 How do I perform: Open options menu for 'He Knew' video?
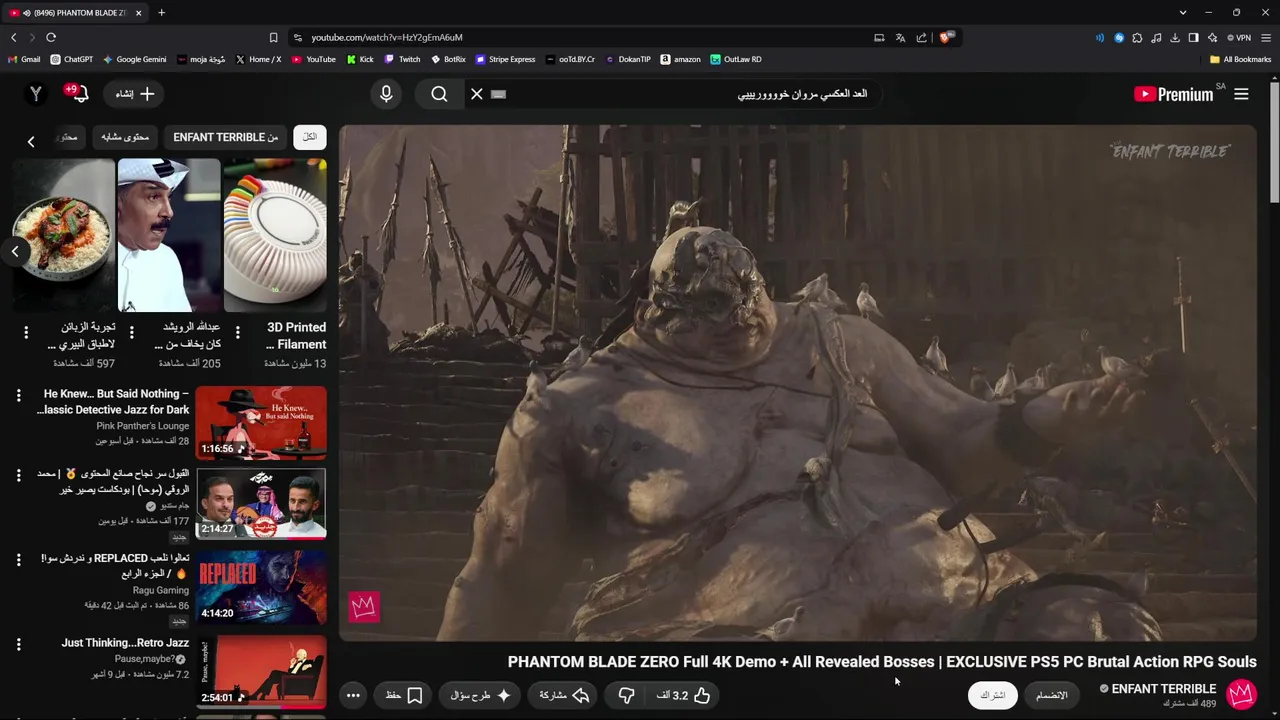pyautogui.click(x=18, y=396)
